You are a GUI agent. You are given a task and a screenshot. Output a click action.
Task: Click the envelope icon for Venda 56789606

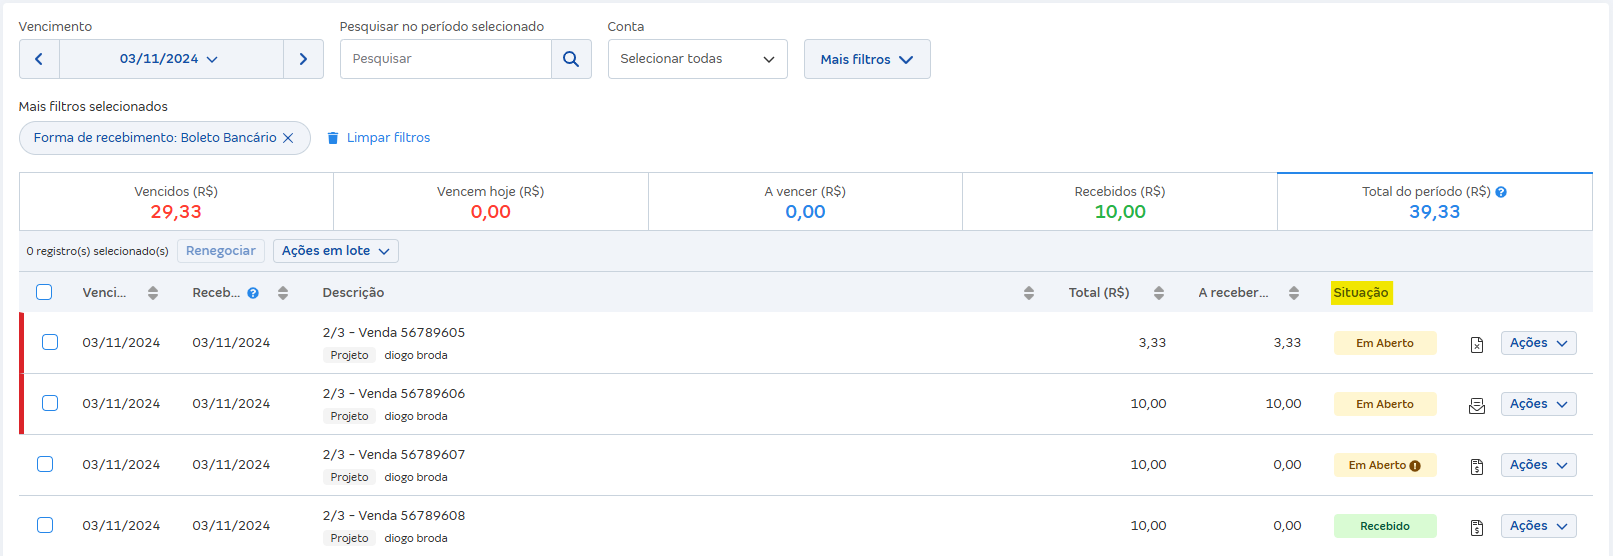tap(1477, 406)
